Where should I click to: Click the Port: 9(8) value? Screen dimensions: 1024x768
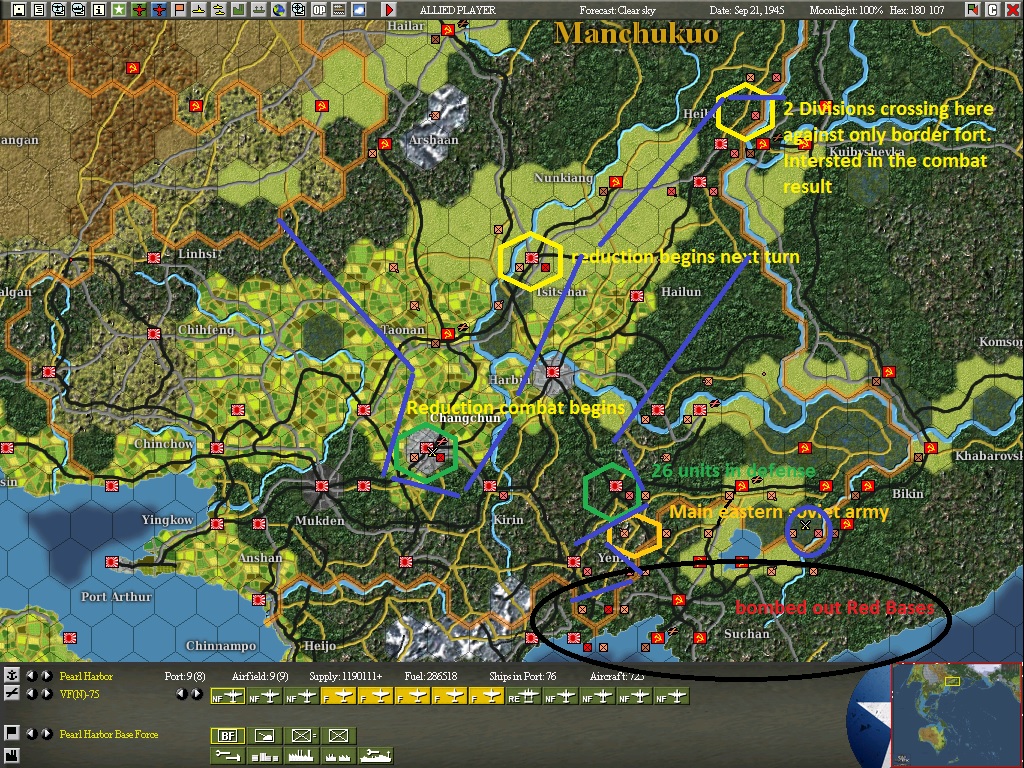pyautogui.click(x=185, y=677)
